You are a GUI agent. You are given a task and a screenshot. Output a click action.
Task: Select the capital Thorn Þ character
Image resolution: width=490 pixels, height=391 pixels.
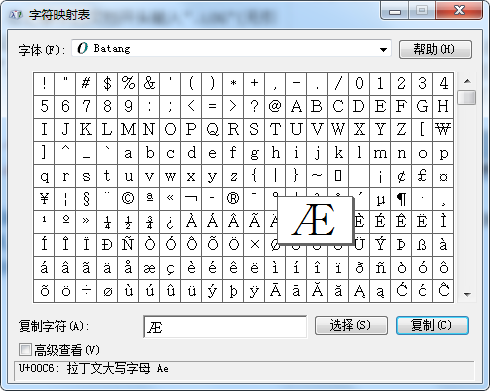(401, 245)
